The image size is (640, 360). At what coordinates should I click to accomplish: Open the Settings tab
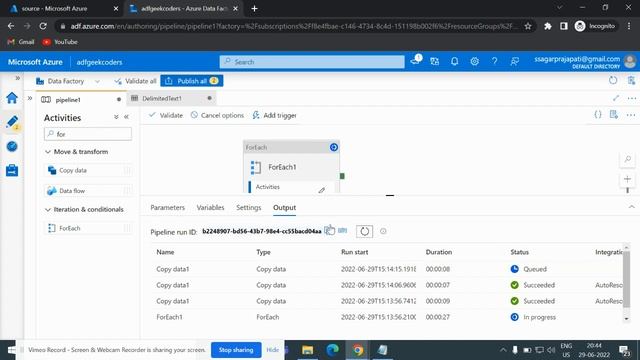click(248, 207)
